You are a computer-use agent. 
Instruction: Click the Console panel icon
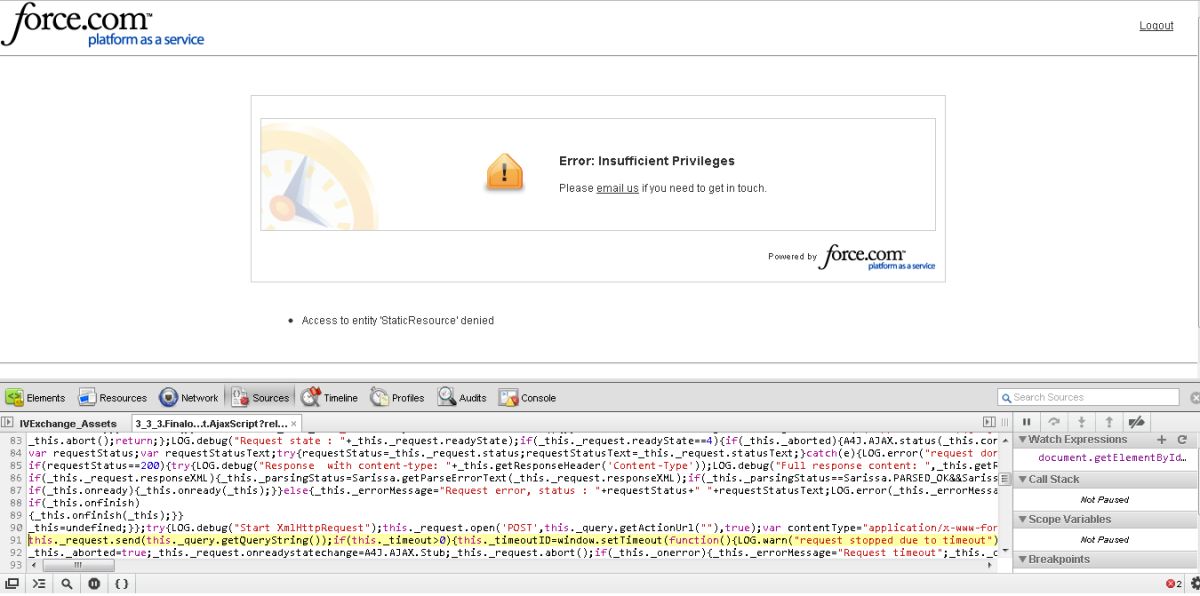tap(508, 398)
